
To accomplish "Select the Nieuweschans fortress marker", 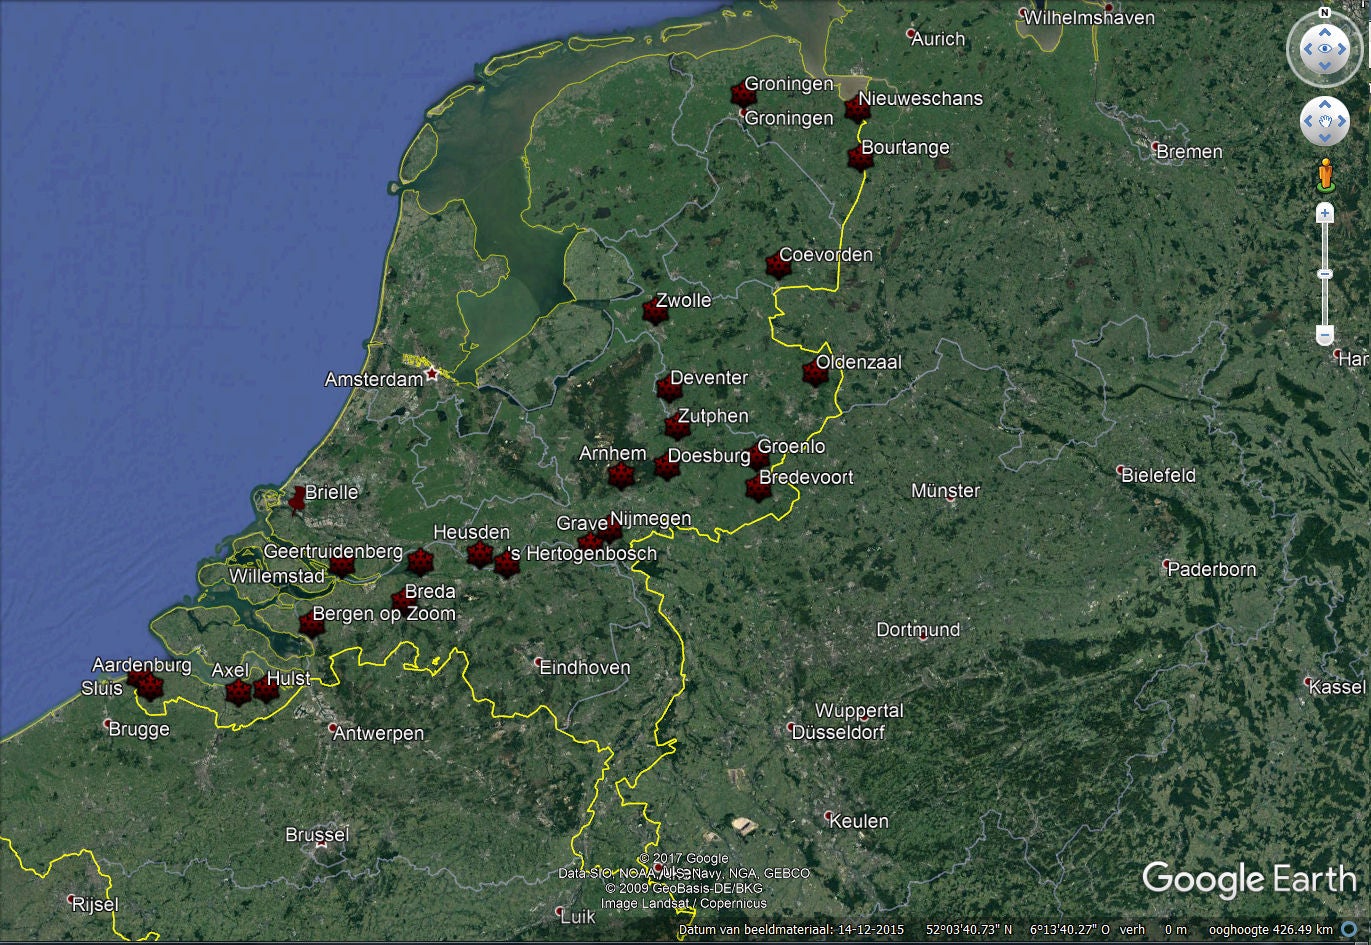I will coord(857,108).
